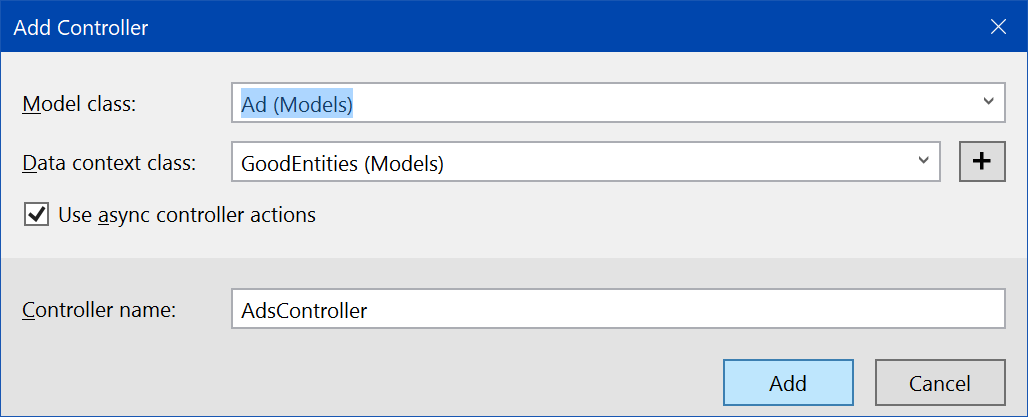Click blank area inside Model class combo box
Screen dimensions: 1028x417
(650, 104)
